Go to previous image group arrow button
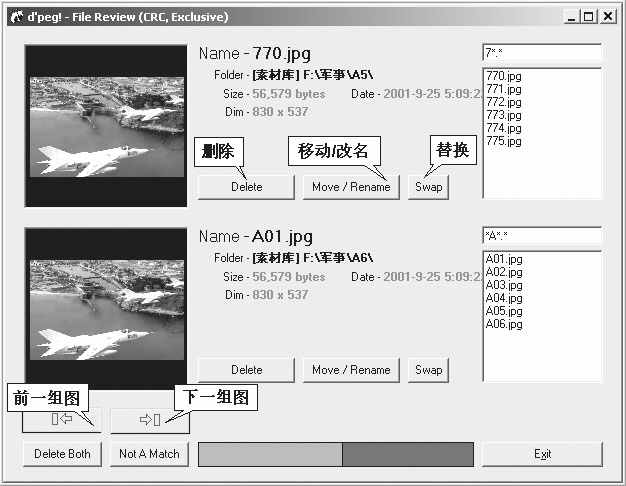The image size is (626, 486). (x=61, y=419)
